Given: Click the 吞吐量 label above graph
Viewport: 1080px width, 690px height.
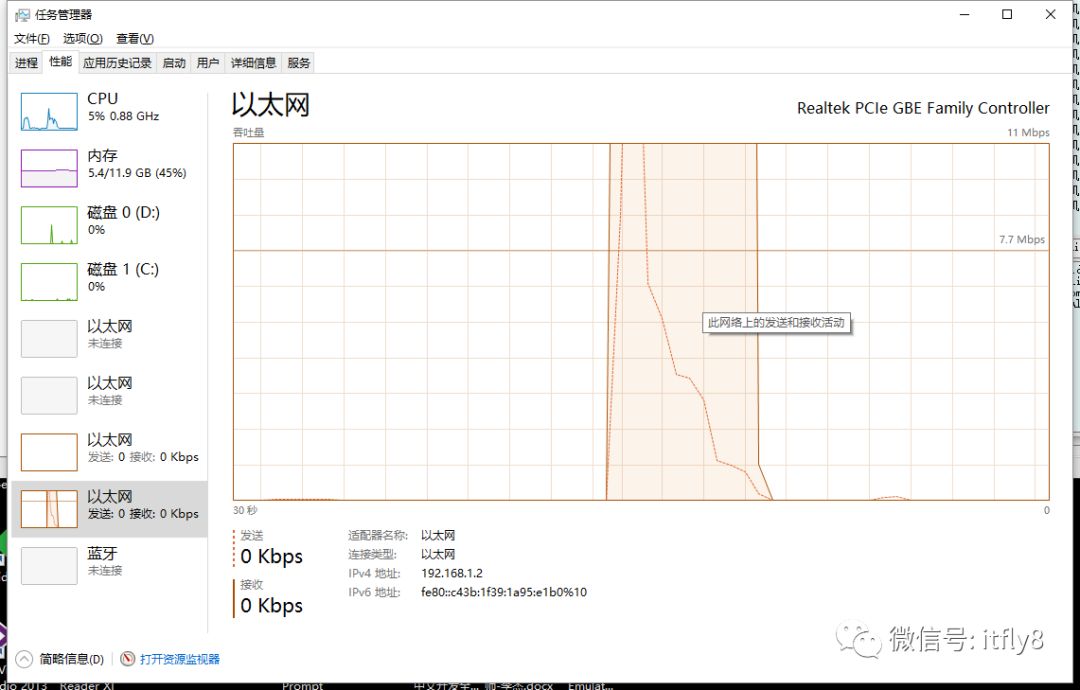Looking at the screenshot, I should (x=249, y=132).
